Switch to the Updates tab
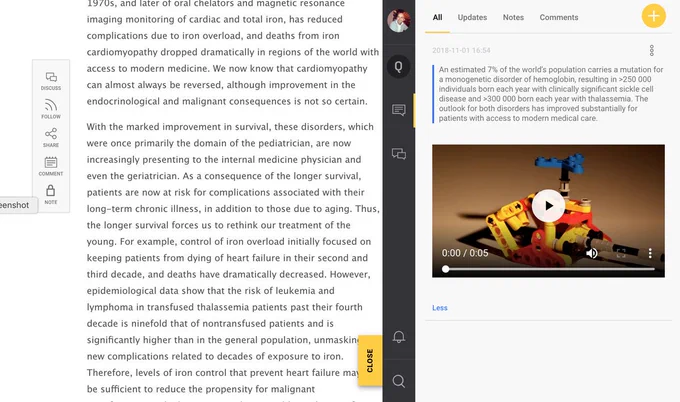Image resolution: width=680 pixels, height=402 pixels. 472,17
